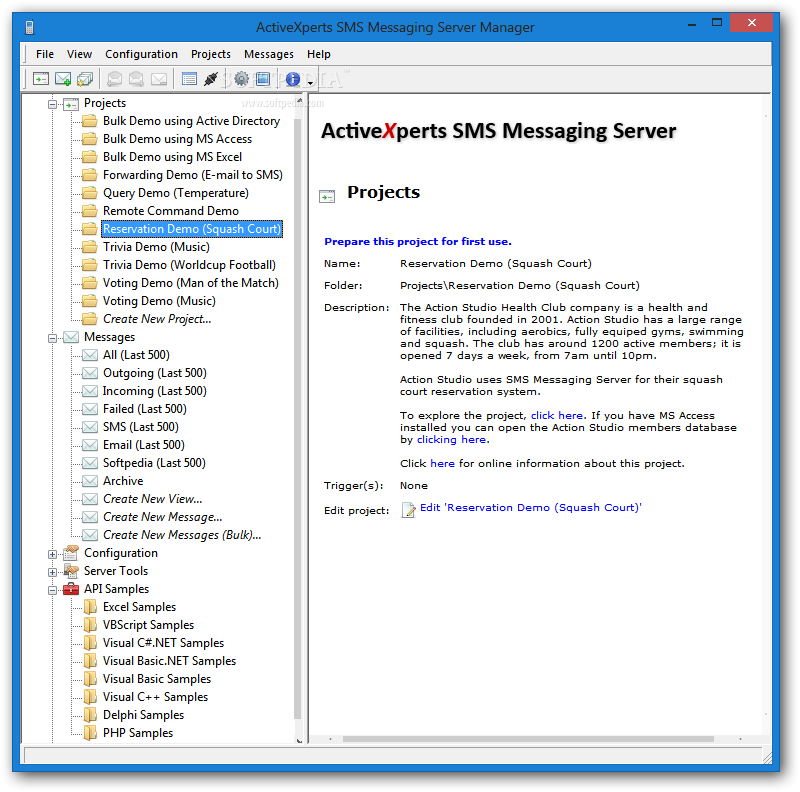This screenshot has width=800, height=792.
Task: Click the new message envelope-plus icon
Action: [x=63, y=79]
